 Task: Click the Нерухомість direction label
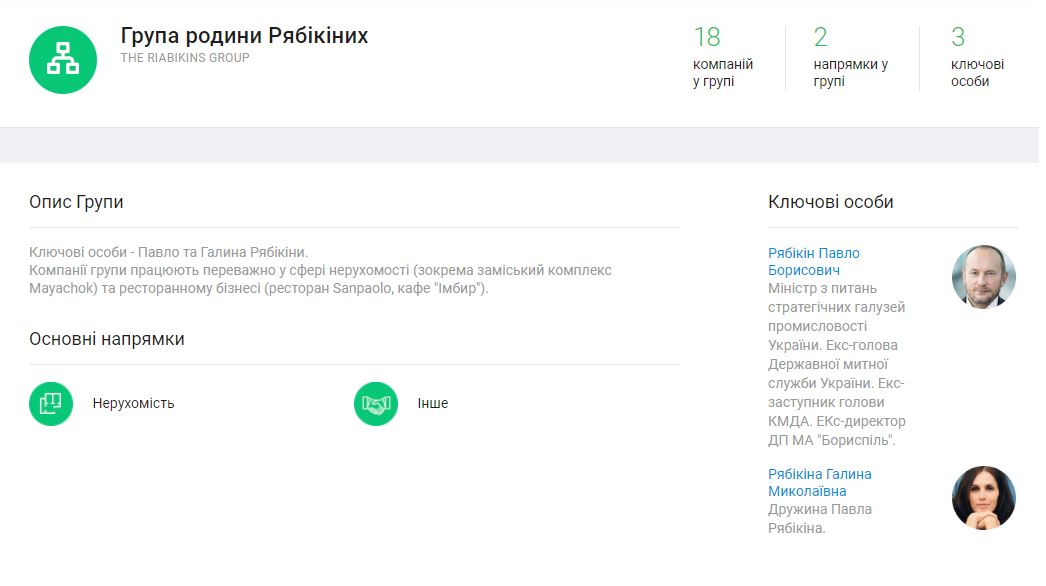(x=133, y=404)
